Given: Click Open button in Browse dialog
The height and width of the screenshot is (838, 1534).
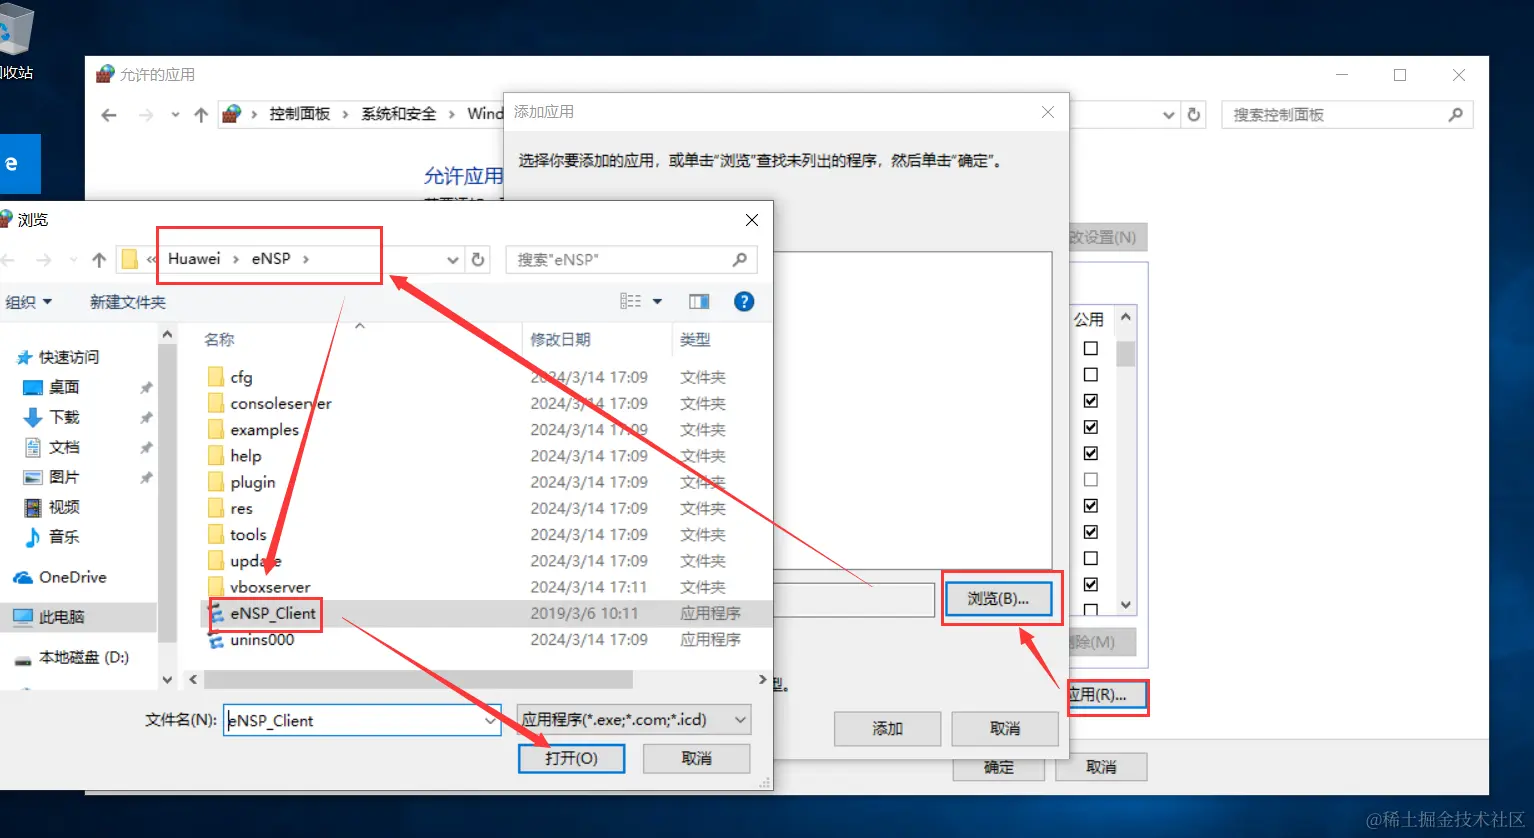Looking at the screenshot, I should point(571,758).
